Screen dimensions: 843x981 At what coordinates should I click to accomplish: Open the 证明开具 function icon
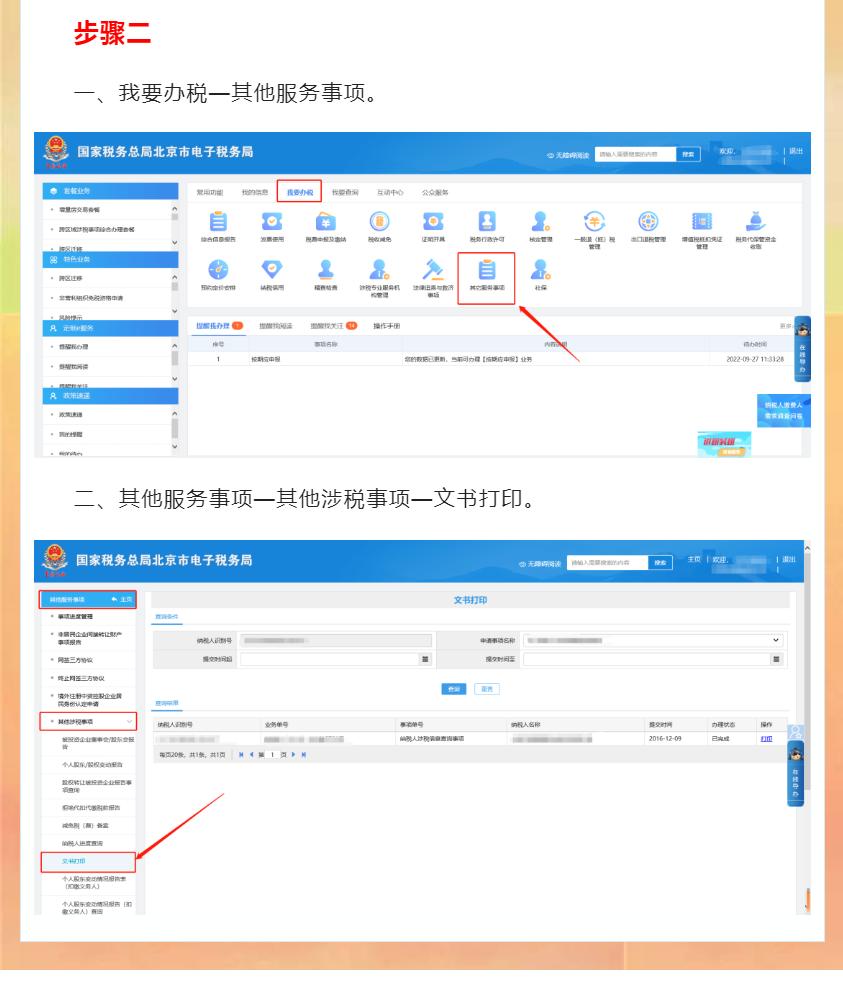pyautogui.click(x=434, y=222)
